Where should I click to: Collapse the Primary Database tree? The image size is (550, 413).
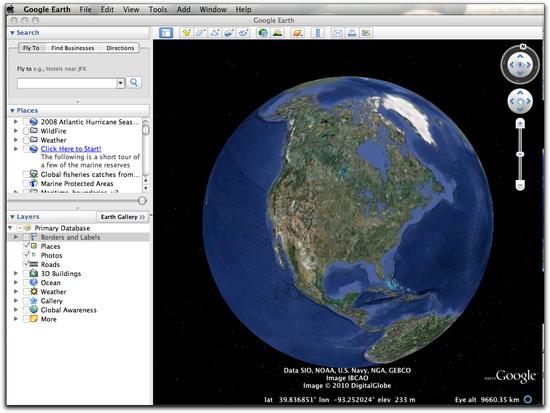point(10,228)
